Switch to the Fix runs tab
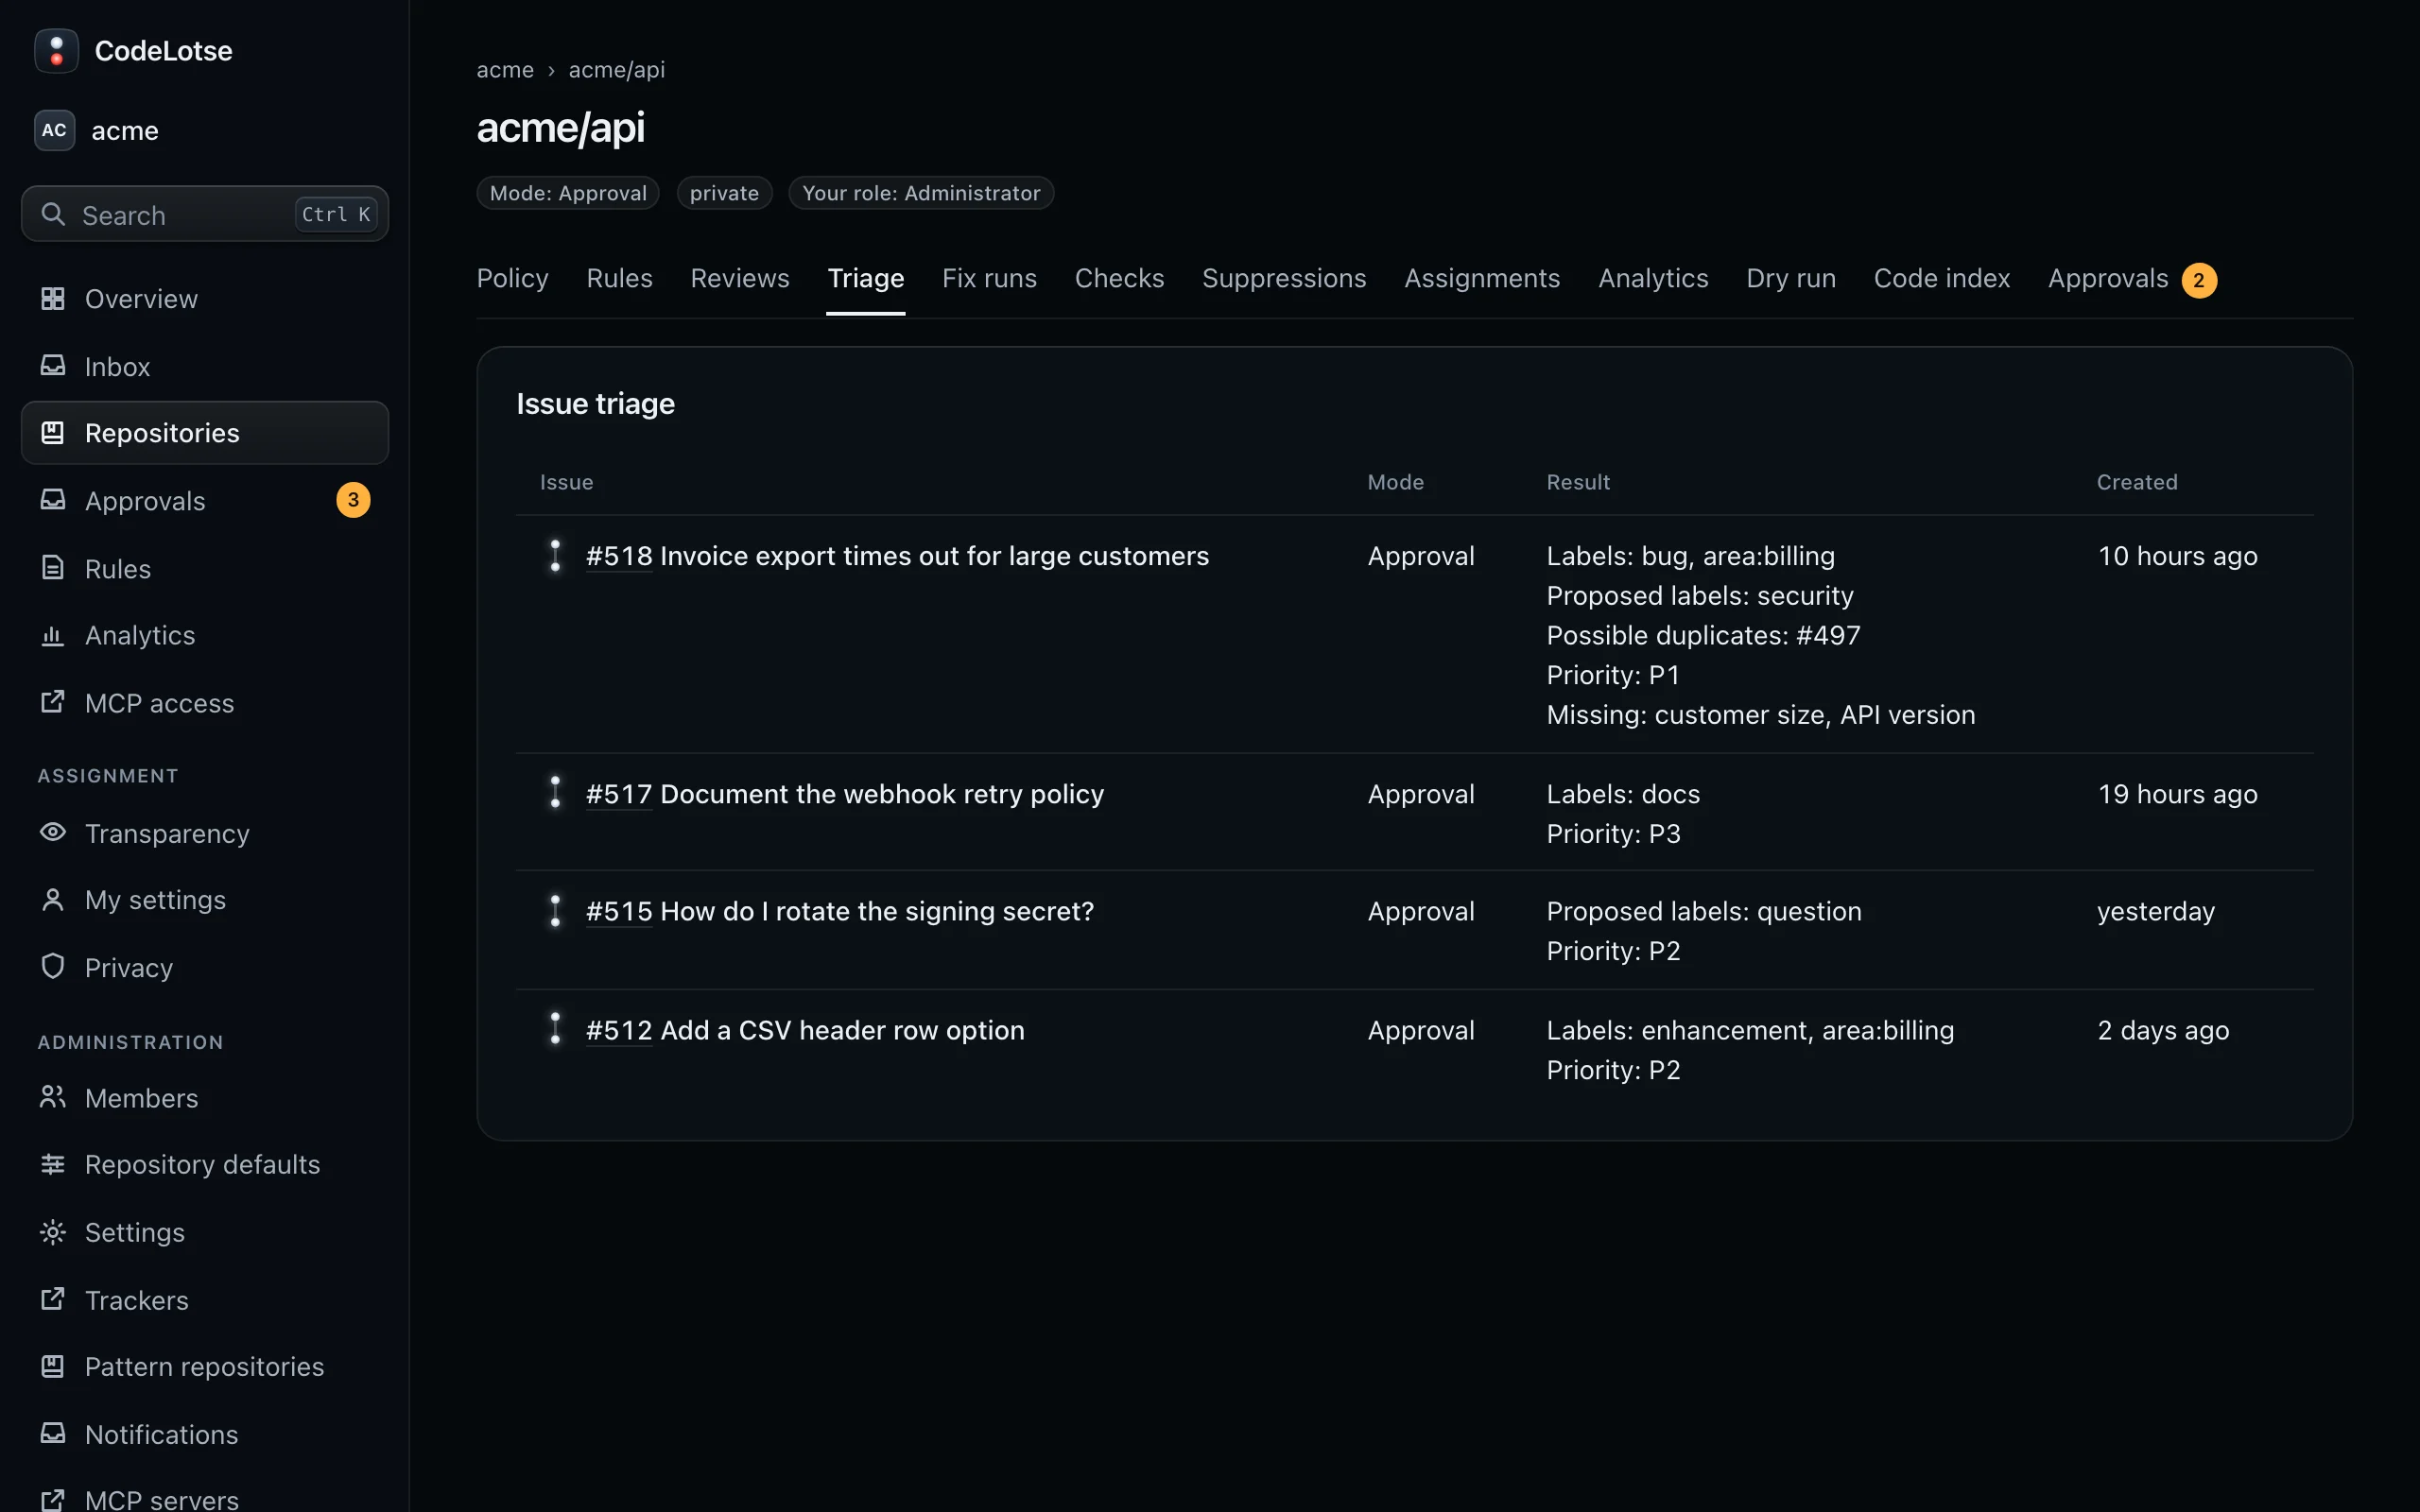Viewport: 2420px width, 1512px height. 989,278
